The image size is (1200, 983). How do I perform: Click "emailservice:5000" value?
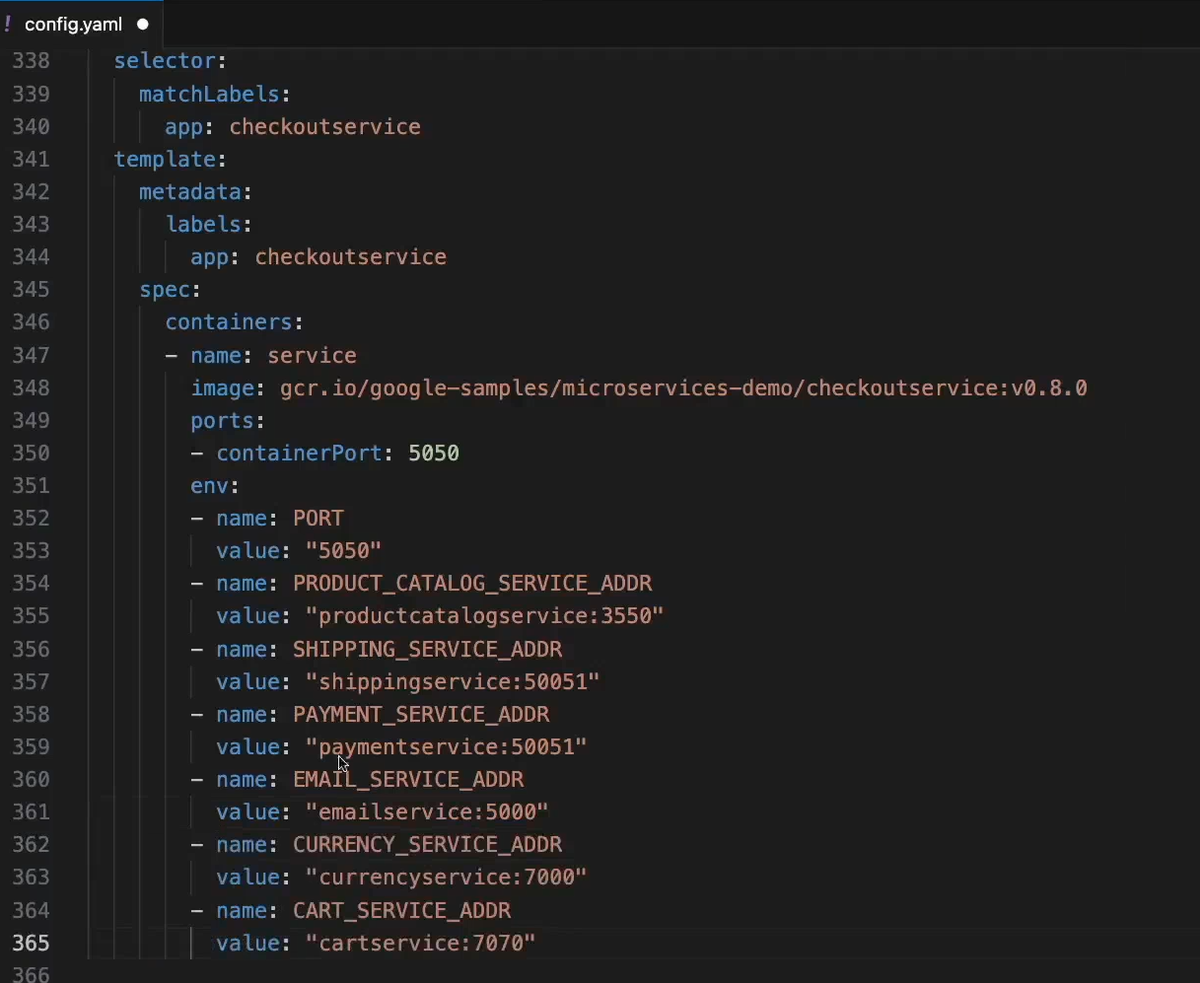(427, 812)
